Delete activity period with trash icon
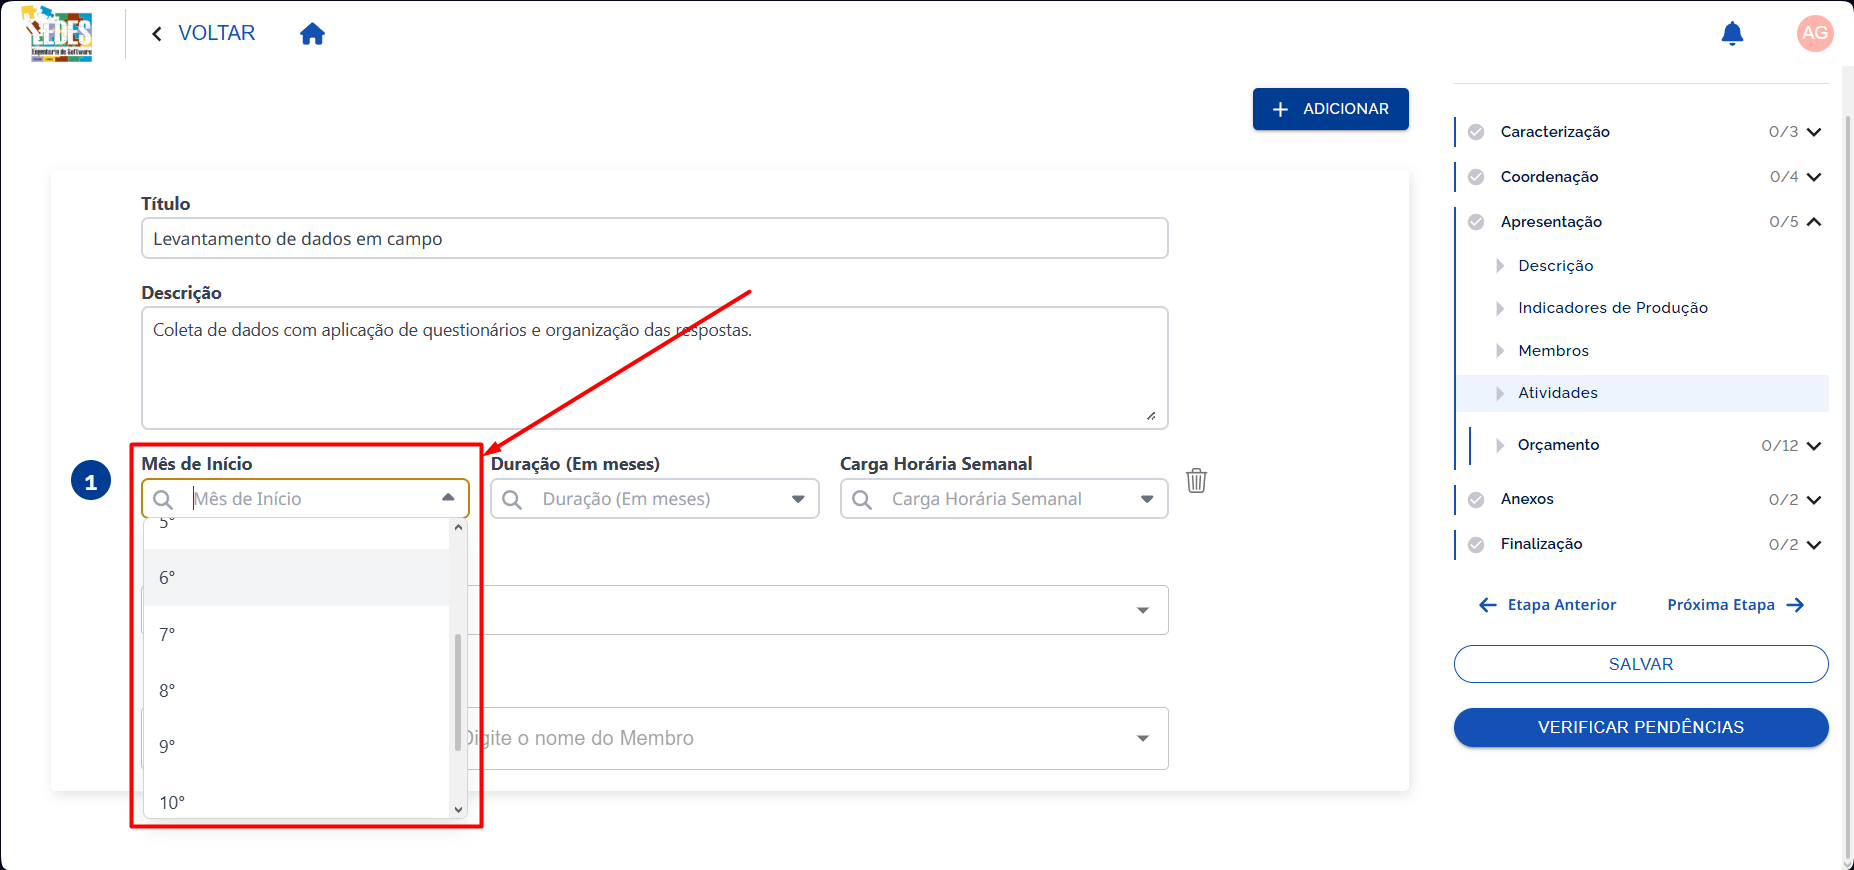The height and width of the screenshot is (870, 1854). click(x=1196, y=480)
